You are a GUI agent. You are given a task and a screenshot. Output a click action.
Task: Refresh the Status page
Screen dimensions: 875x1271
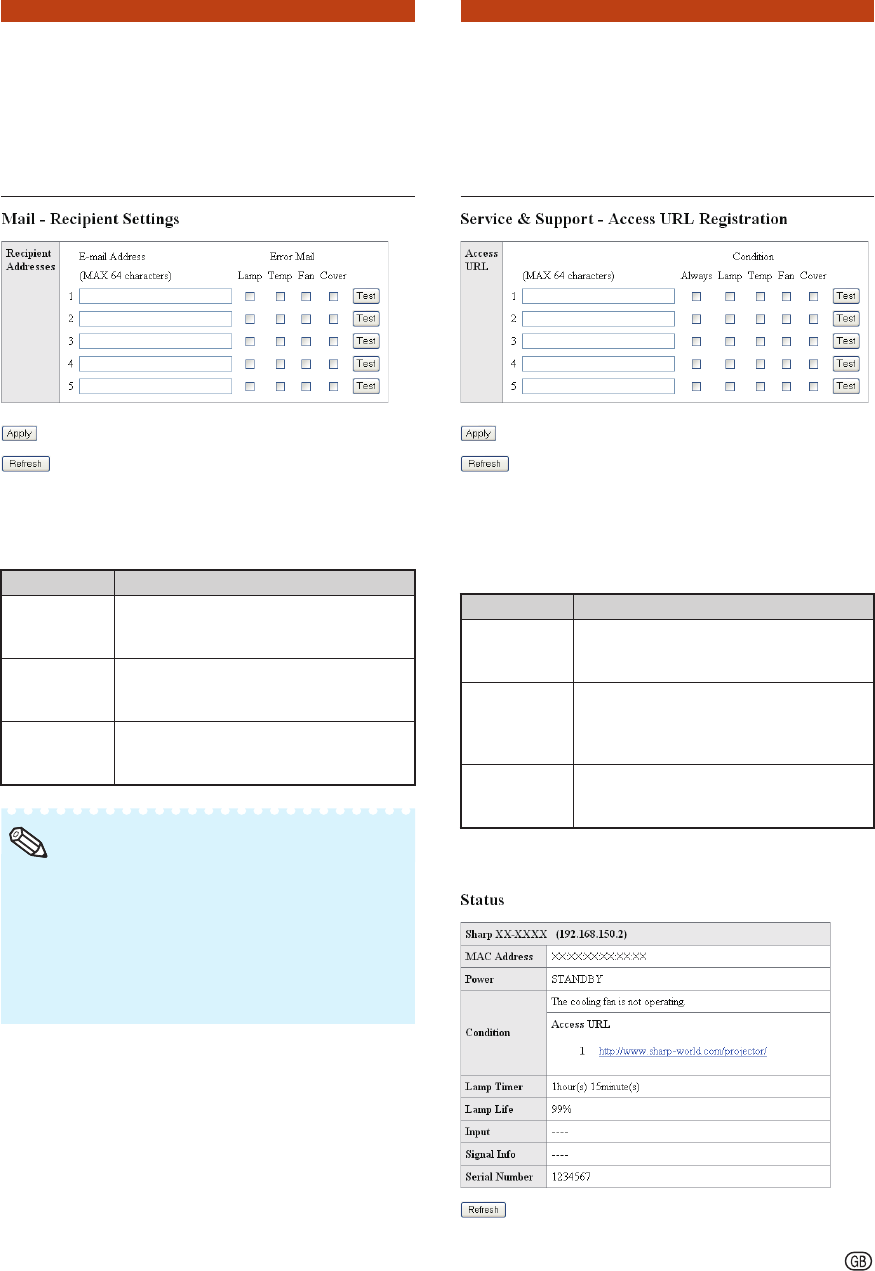[x=483, y=1210]
